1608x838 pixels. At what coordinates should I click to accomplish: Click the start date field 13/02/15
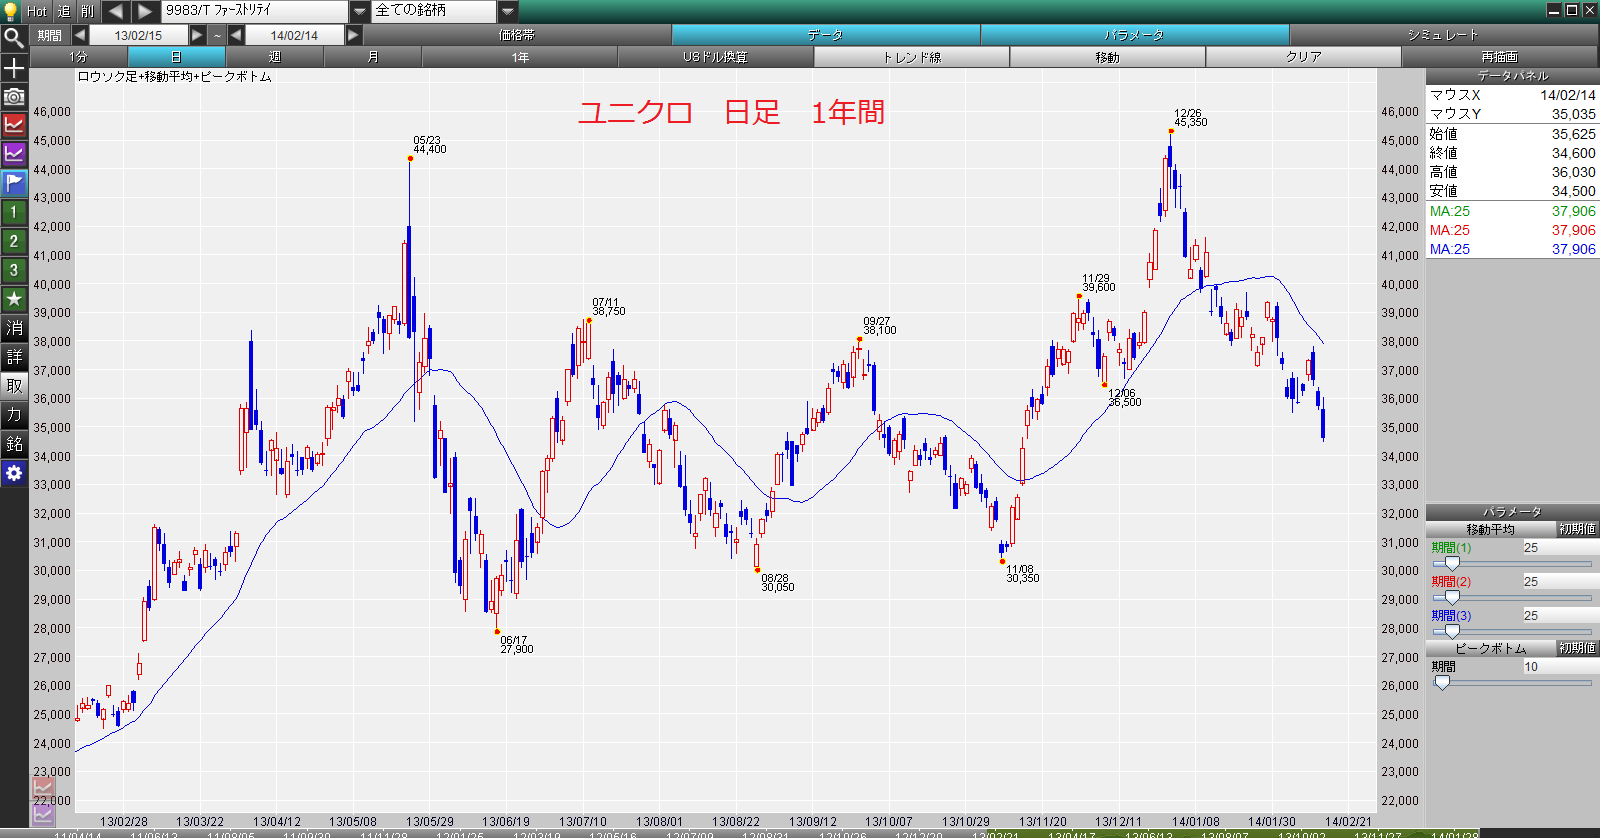(x=138, y=35)
